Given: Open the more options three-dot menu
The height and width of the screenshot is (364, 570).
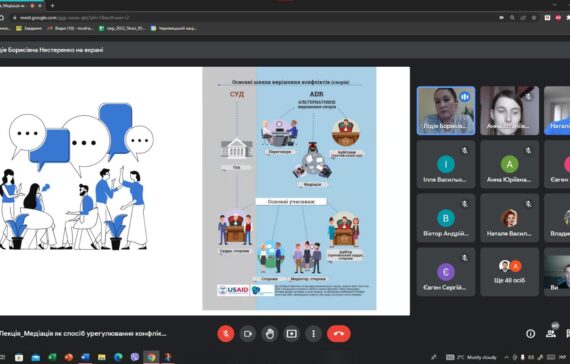Looking at the screenshot, I should click(313, 333).
